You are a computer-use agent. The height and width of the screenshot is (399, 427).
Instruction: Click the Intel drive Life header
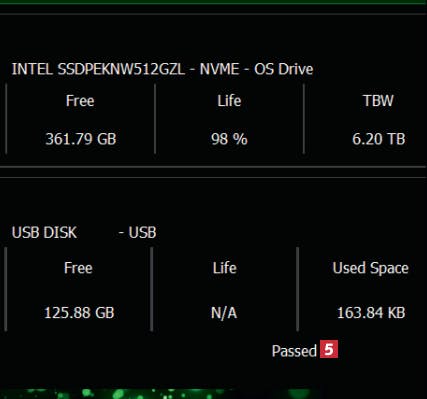pos(229,101)
